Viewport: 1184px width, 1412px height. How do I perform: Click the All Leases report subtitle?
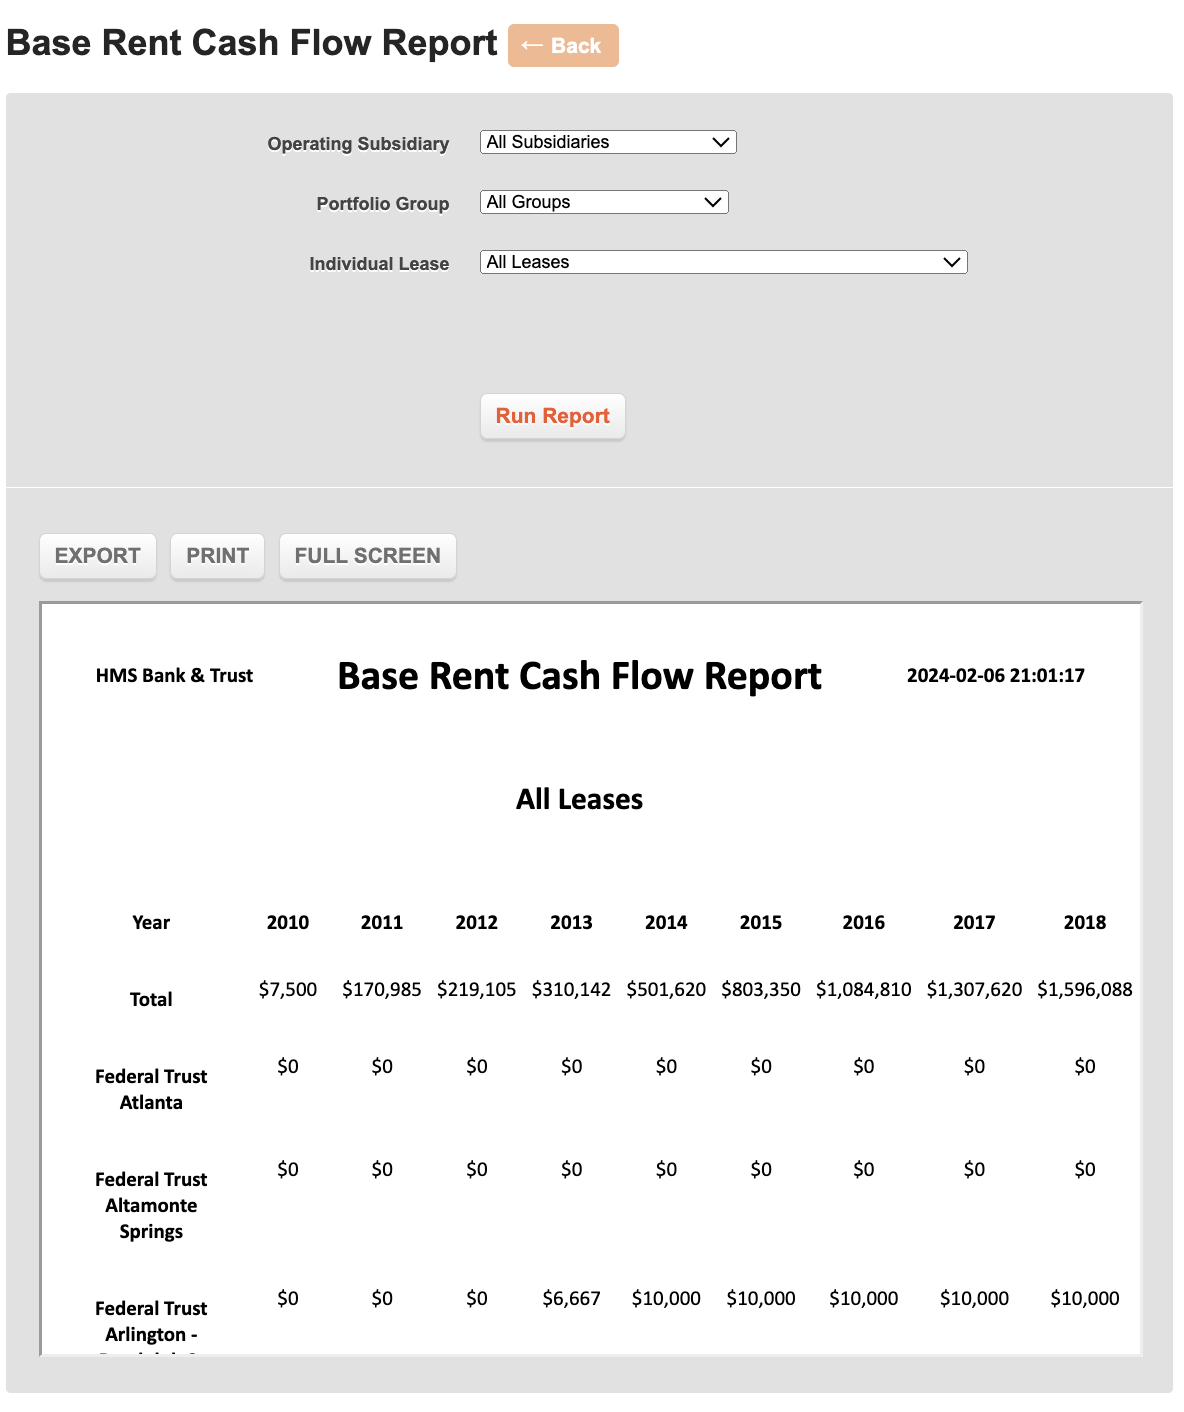pyautogui.click(x=579, y=799)
